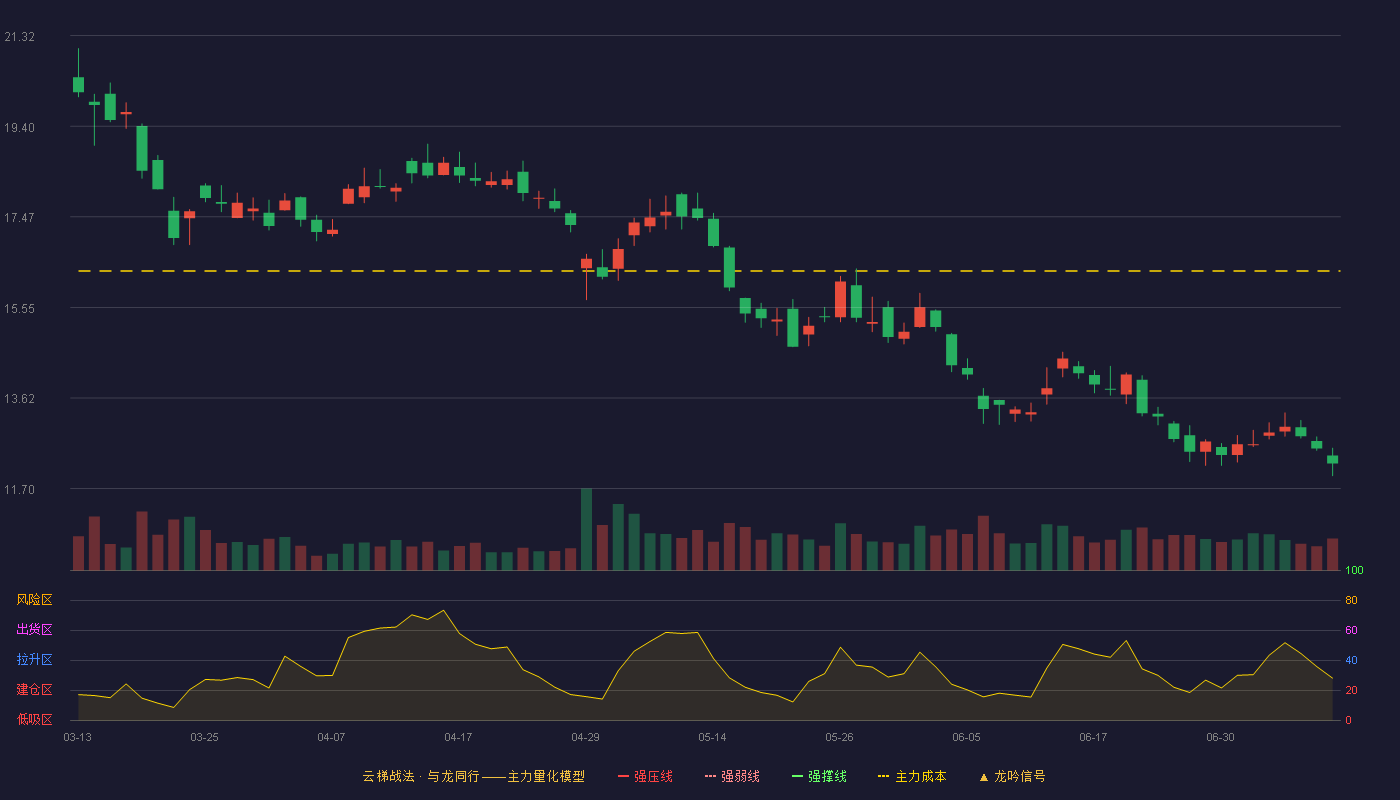Click the yellow dashed main-cost line on chart
This screenshot has width=1400, height=800.
tap(709, 271)
